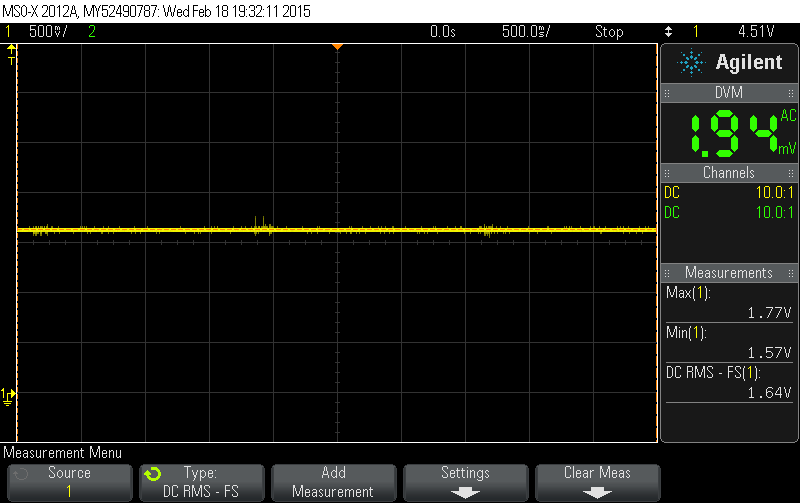Image resolution: width=800 pixels, height=503 pixels.
Task: Click the 500.0ms/ timebase readout
Action: (526, 32)
